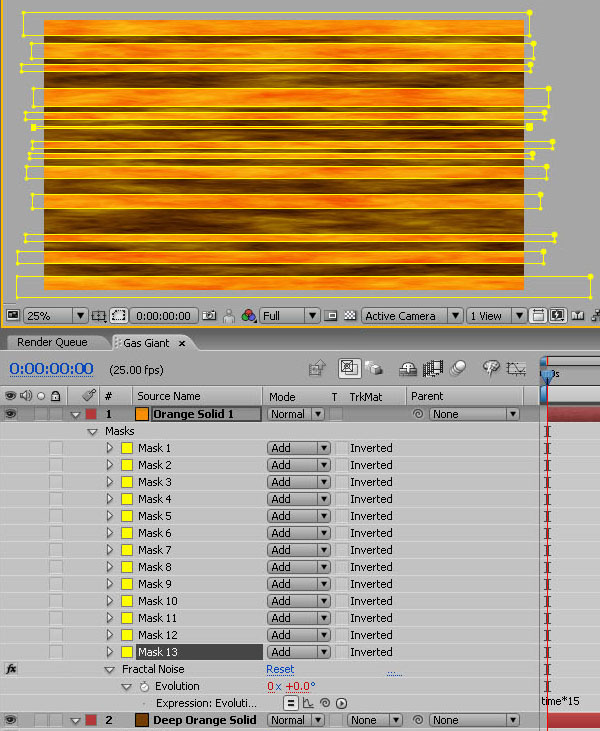The width and height of the screenshot is (600, 731).
Task: Hide the Orange Solid 1 layer
Action: tap(11, 414)
